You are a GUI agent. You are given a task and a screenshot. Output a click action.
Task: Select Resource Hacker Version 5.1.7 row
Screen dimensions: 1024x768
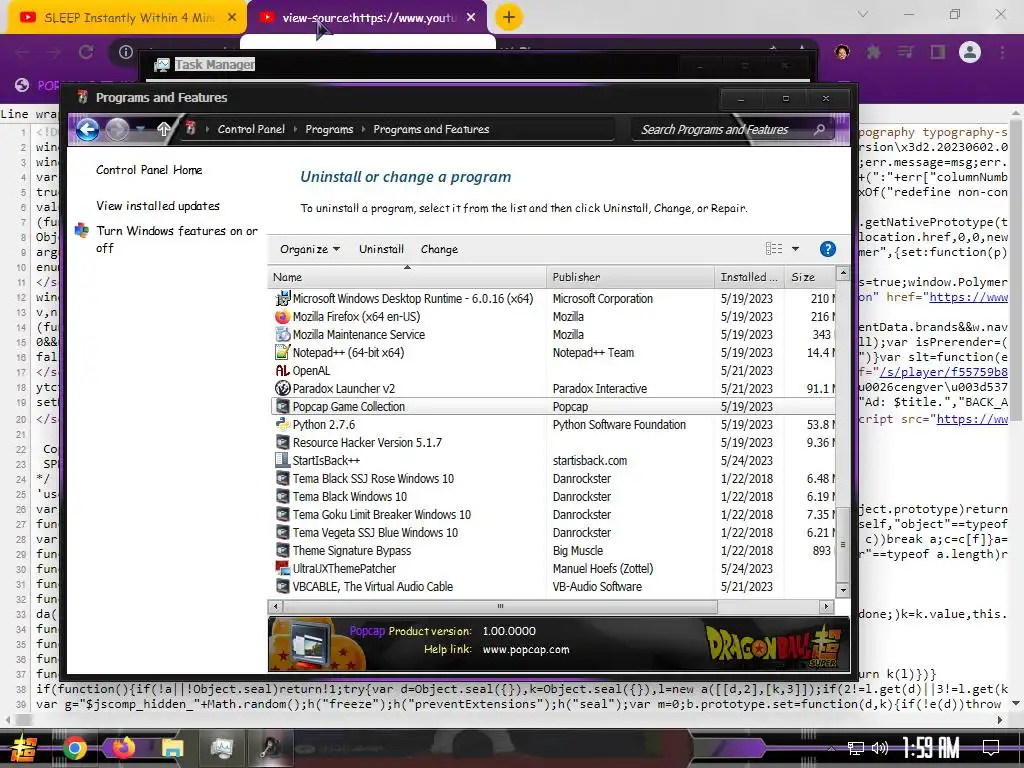(x=552, y=443)
